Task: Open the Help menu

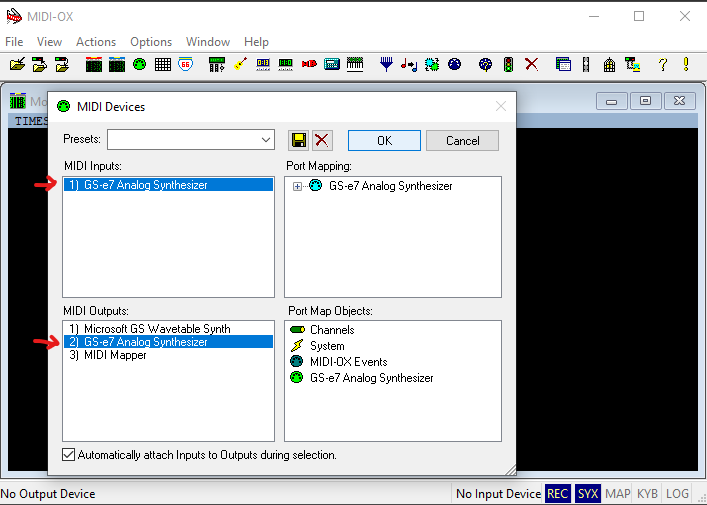Action: click(256, 42)
